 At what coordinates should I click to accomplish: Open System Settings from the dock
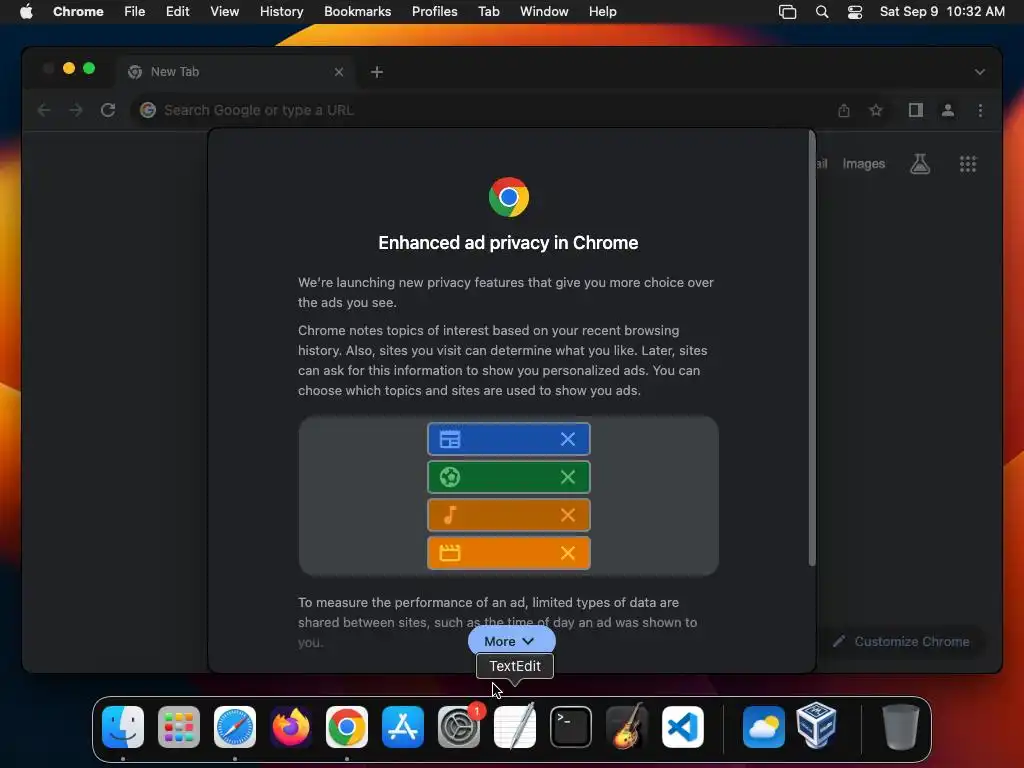[459, 727]
